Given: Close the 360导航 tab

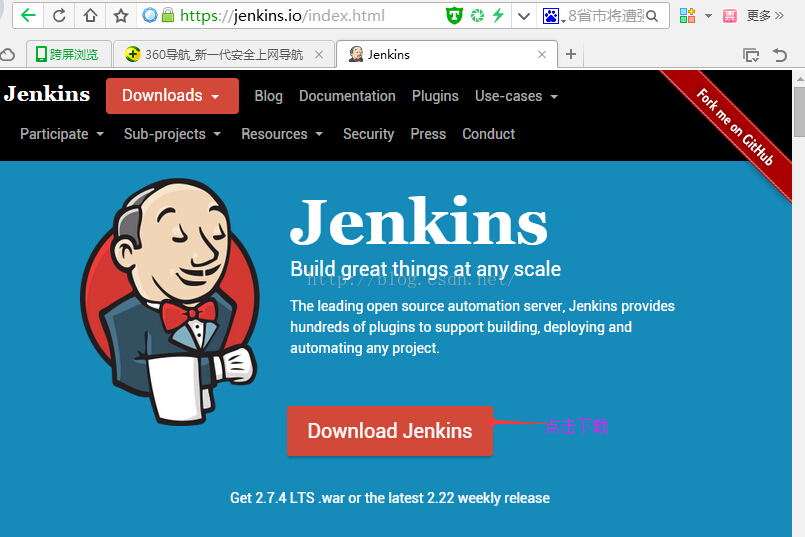Looking at the screenshot, I should click(319, 54).
